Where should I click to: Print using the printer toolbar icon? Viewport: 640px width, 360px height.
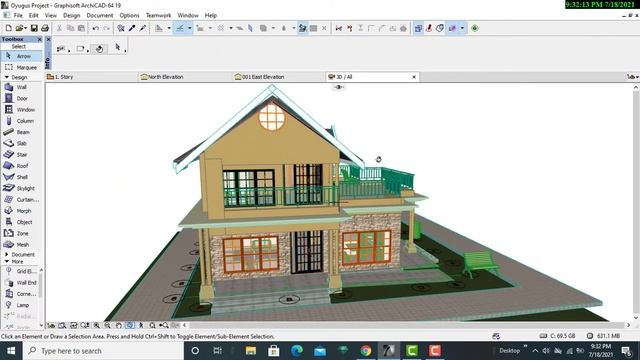(x=45, y=28)
